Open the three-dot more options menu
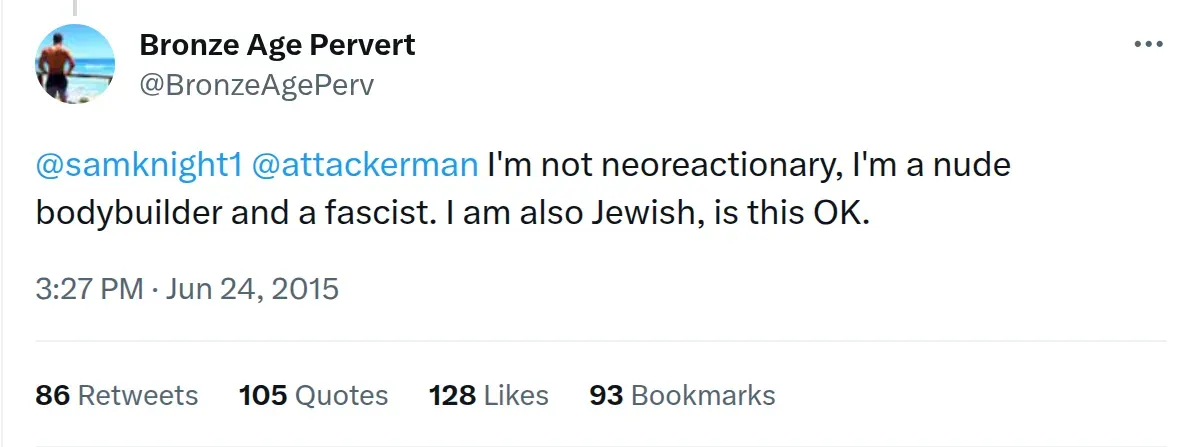Viewport: 1184px width, 447px height. tap(1146, 45)
